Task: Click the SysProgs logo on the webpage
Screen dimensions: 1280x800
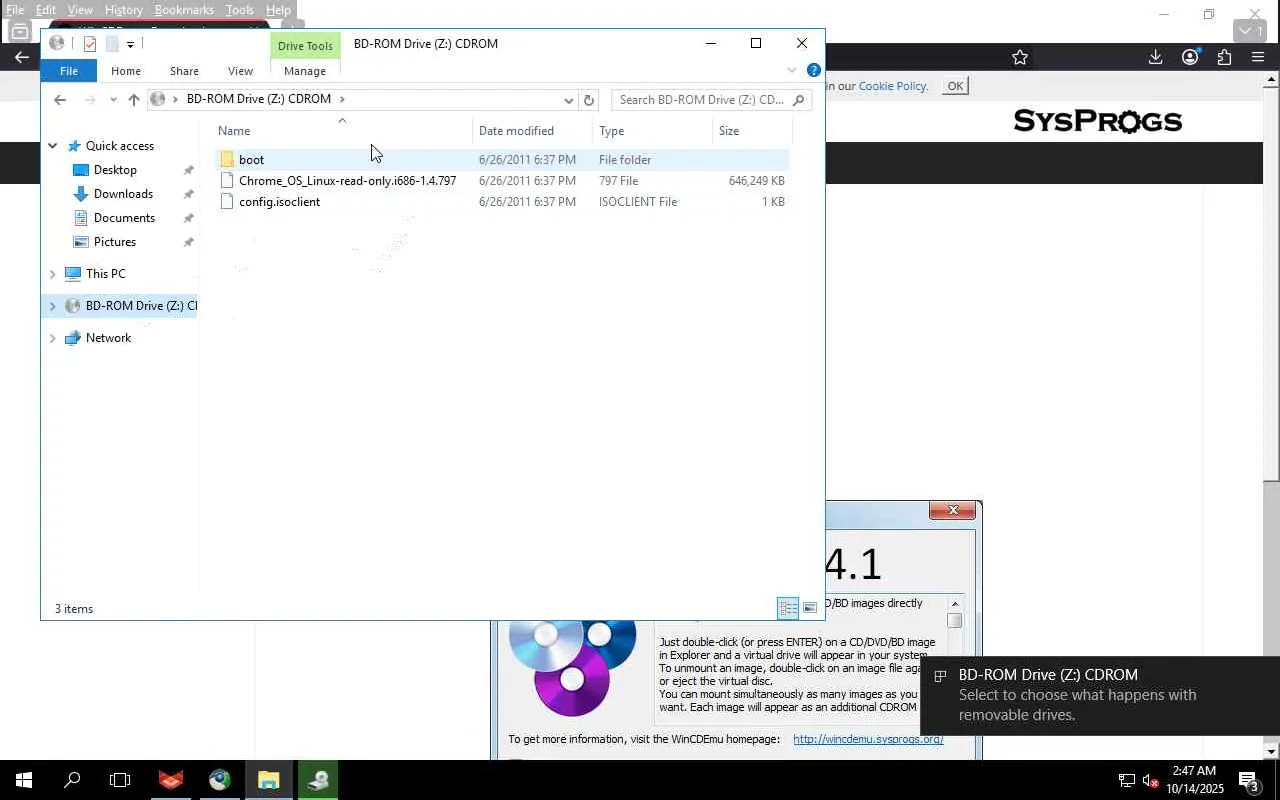Action: (1098, 121)
